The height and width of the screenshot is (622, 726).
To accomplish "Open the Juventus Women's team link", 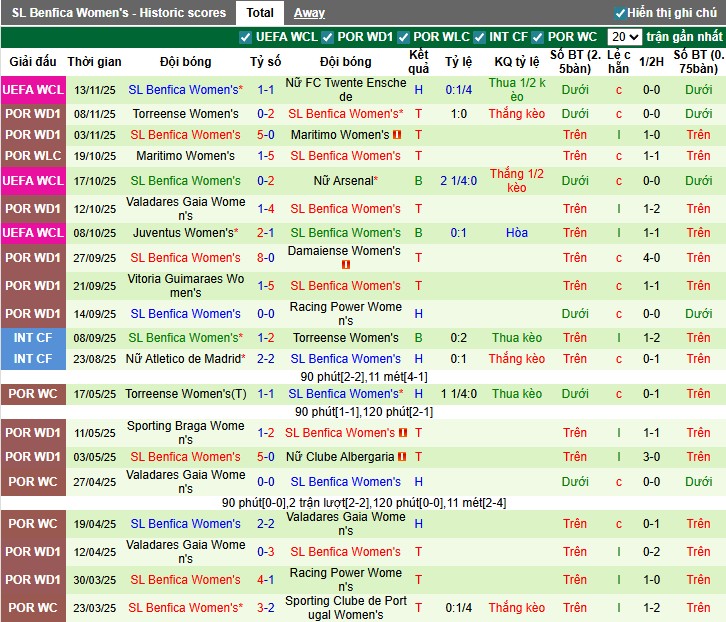I will (183, 233).
